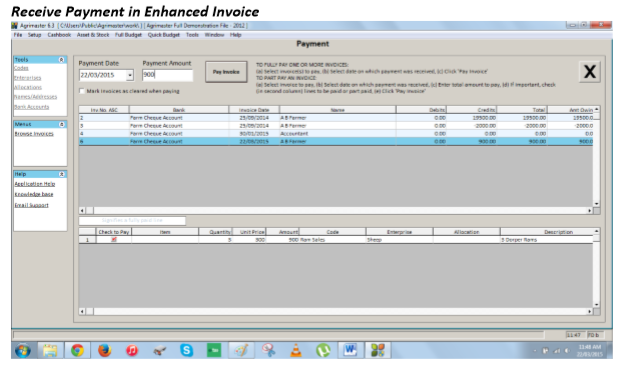The height and width of the screenshot is (369, 625).
Task: Open the Names/Addresses link
Action: (x=35, y=97)
